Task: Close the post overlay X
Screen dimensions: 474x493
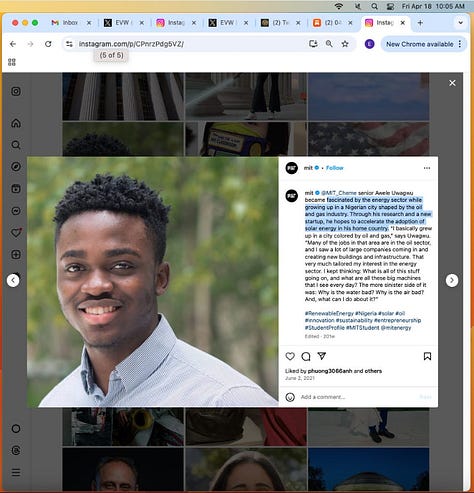Action: point(452,83)
